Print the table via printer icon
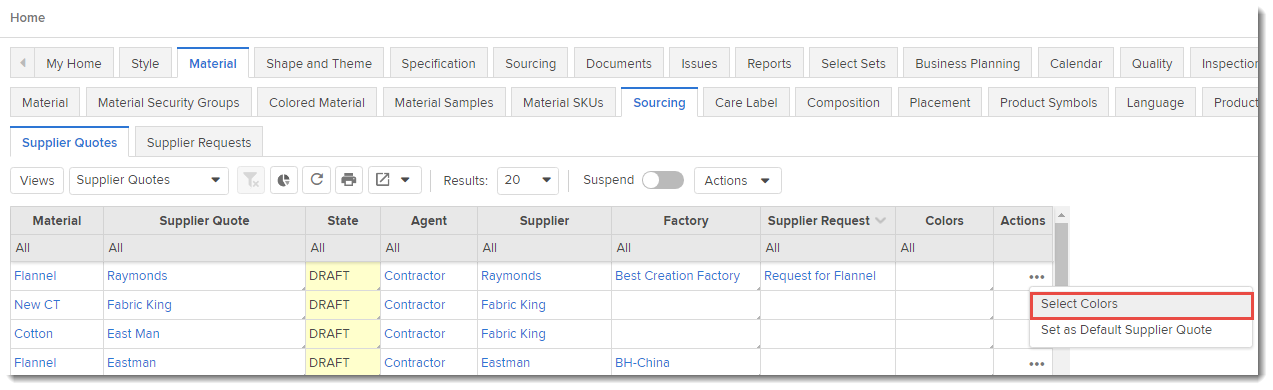Image resolution: width=1273 pixels, height=390 pixels. (x=349, y=181)
